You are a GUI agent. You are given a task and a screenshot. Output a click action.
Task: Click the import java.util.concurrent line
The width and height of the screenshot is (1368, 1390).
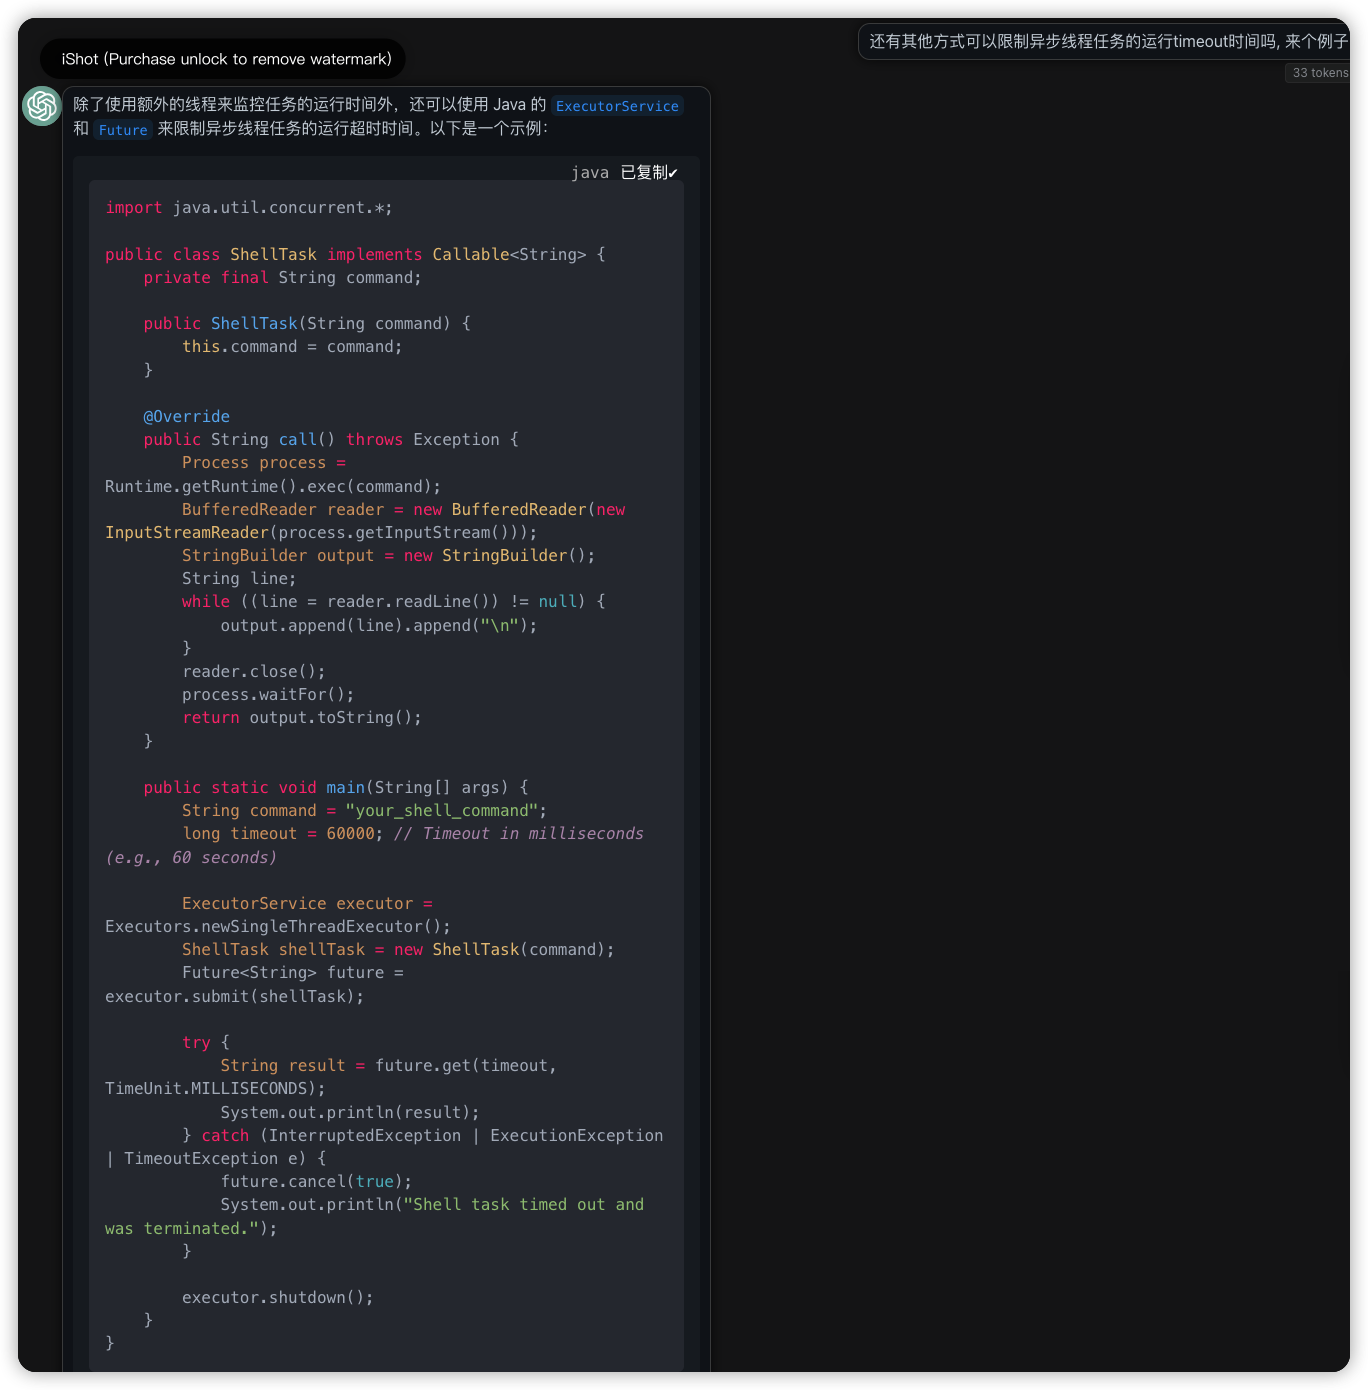point(249,207)
